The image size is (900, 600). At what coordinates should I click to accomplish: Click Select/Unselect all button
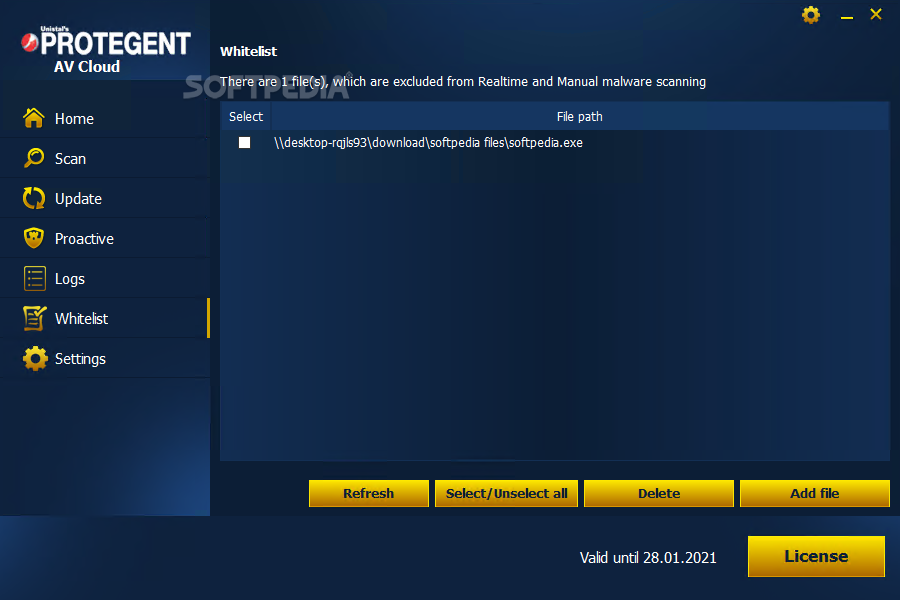point(506,493)
